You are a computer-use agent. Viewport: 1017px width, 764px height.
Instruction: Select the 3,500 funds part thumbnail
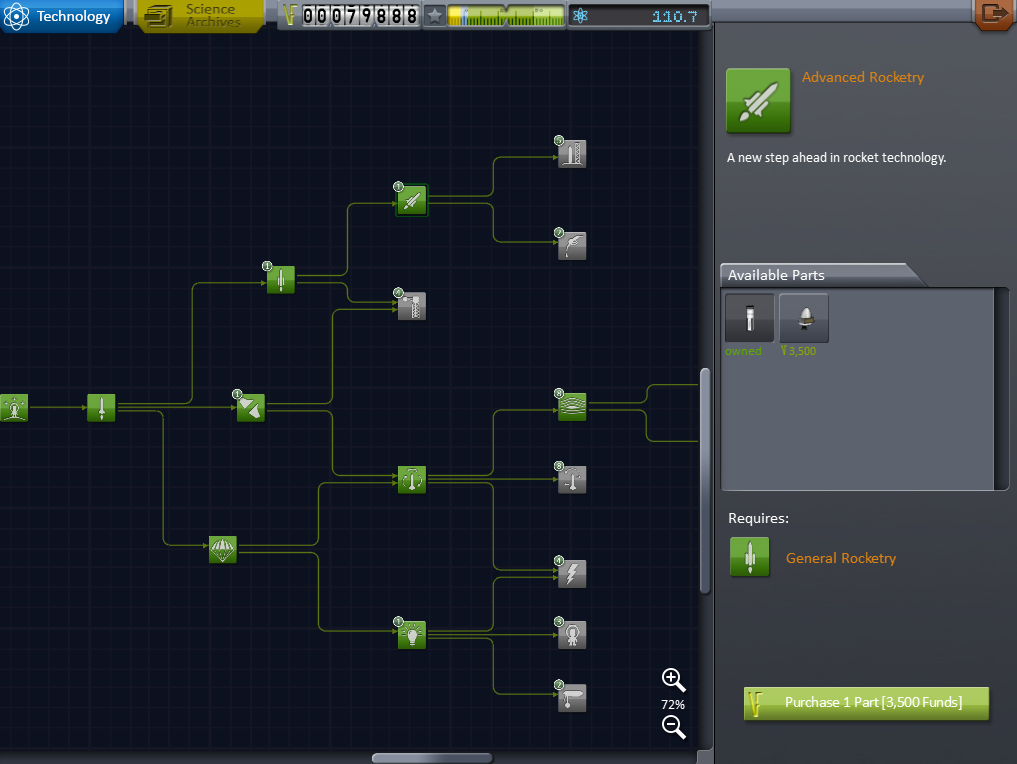pos(804,318)
